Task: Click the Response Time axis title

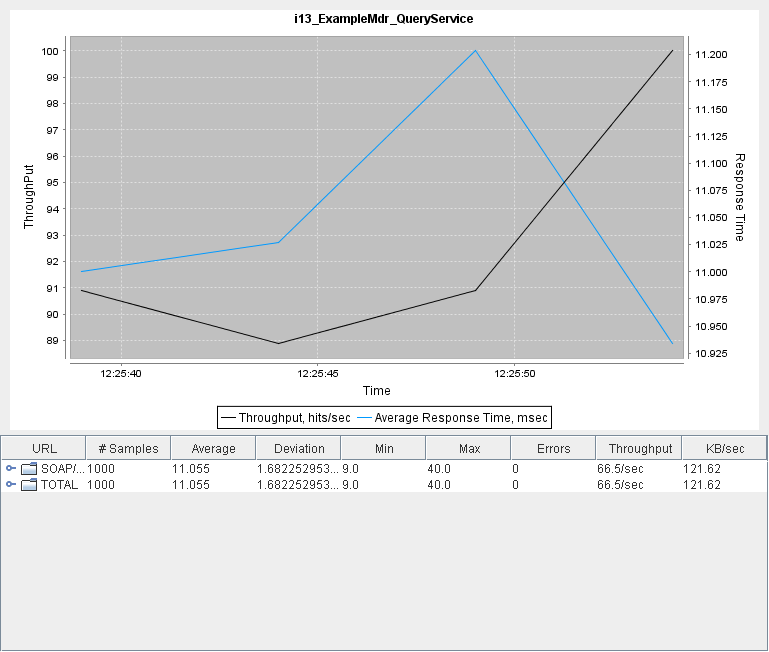Action: click(740, 197)
